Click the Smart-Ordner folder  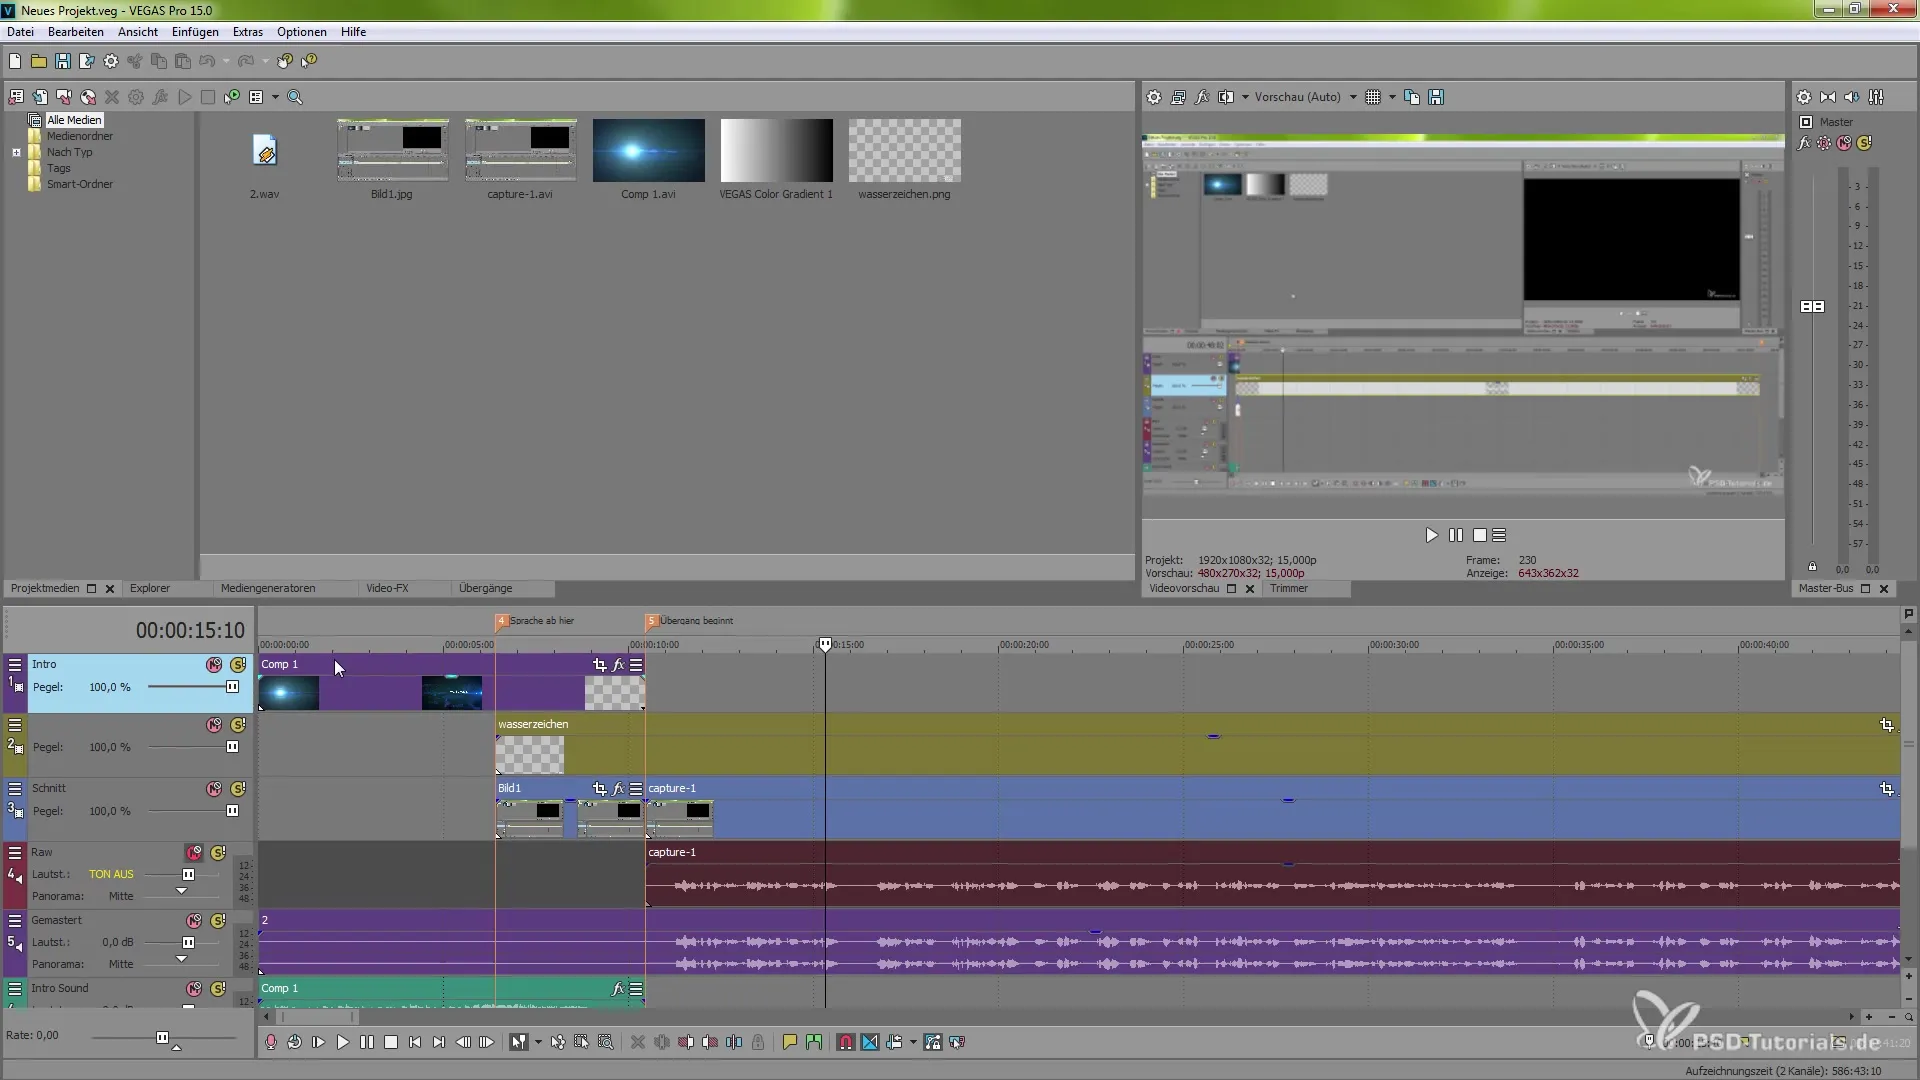tap(80, 184)
